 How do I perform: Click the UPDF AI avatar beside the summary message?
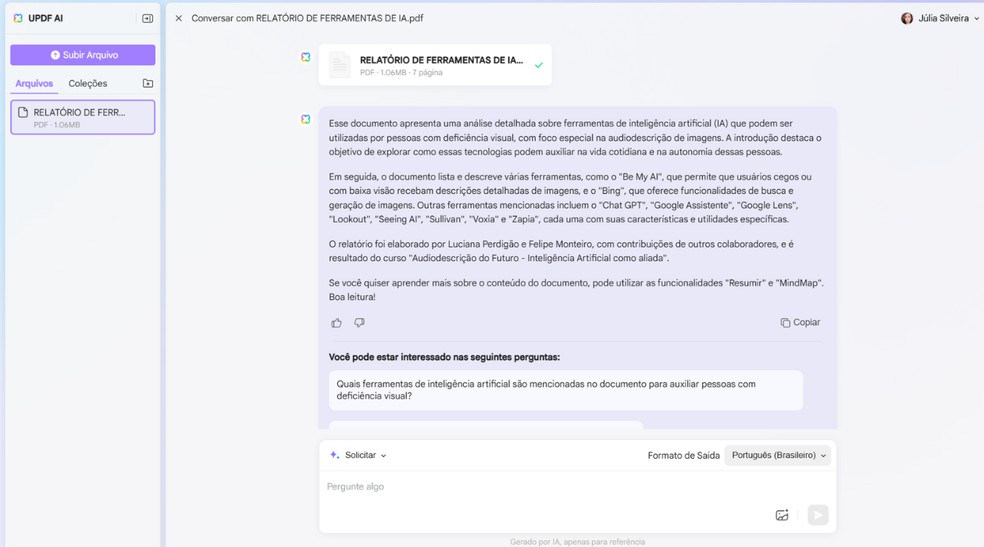(x=306, y=119)
